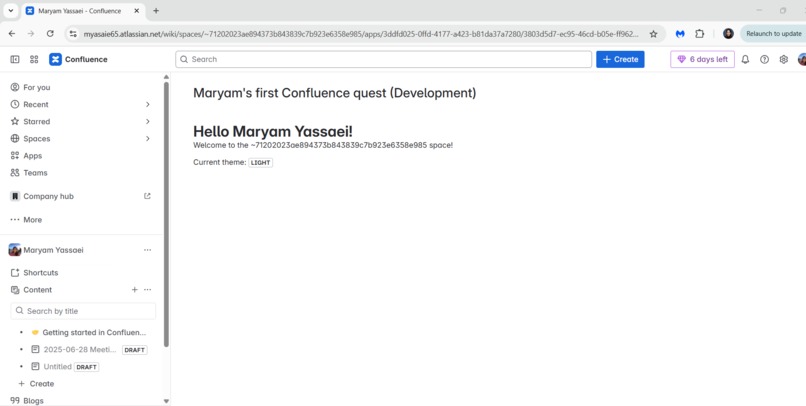Reload the page with refresh icon

(50, 33)
